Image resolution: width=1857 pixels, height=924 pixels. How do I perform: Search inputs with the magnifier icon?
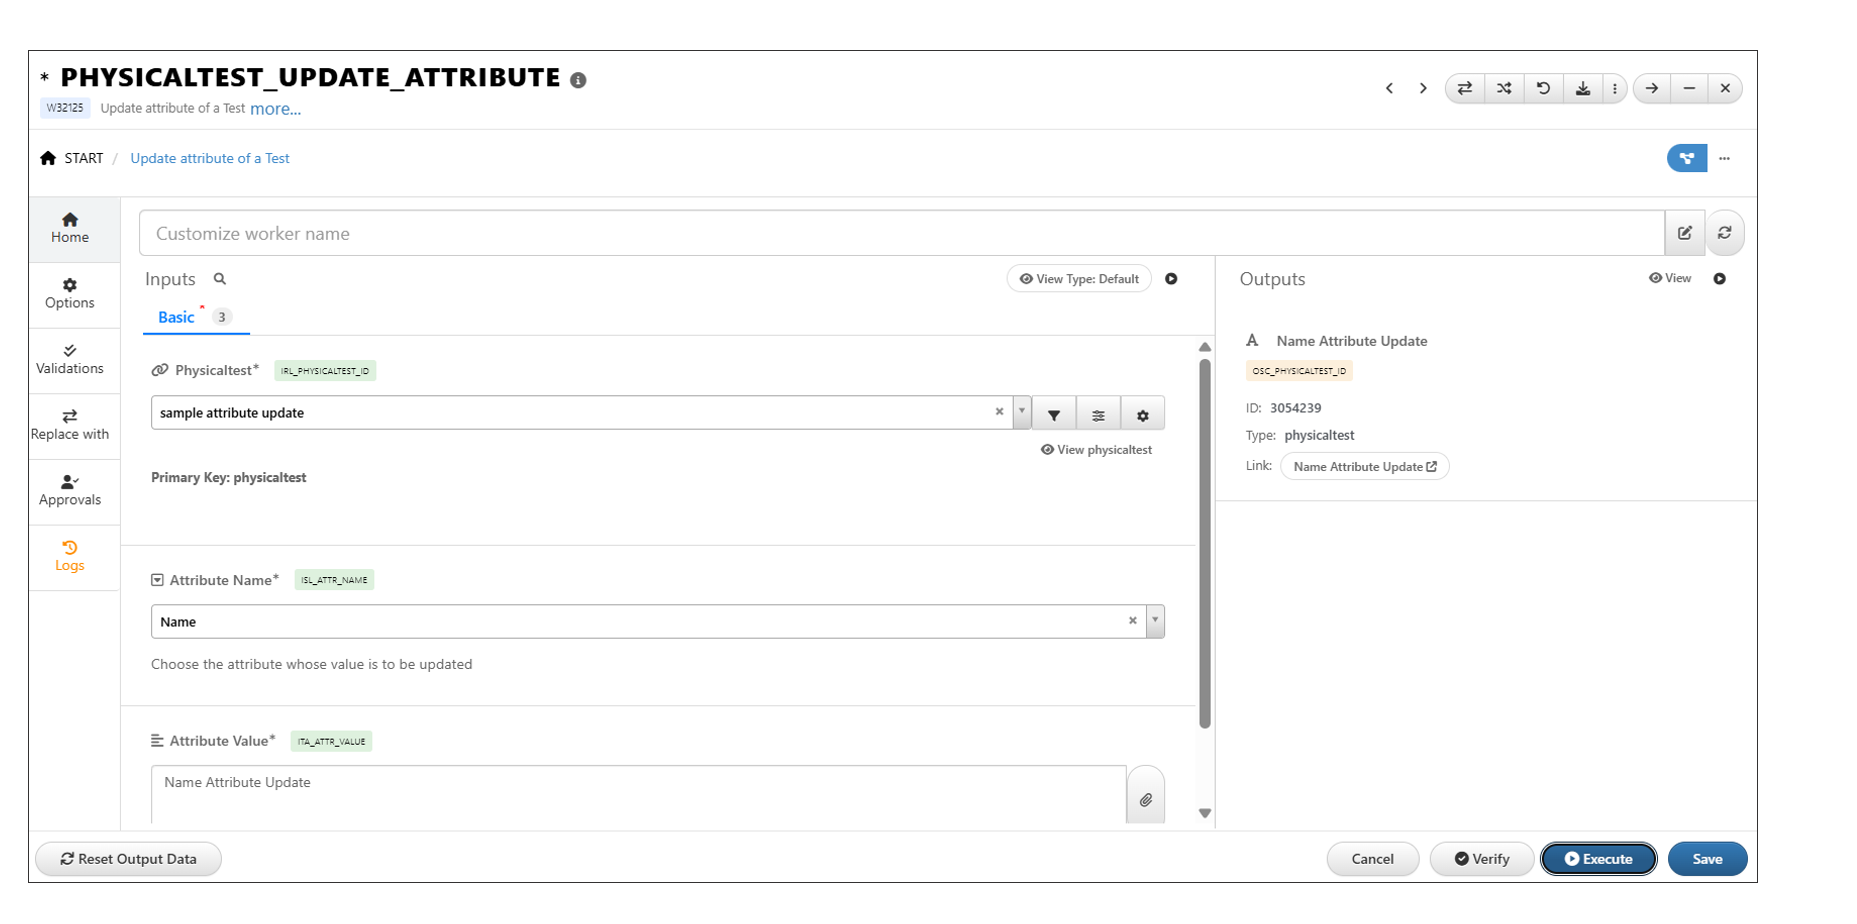coord(220,279)
